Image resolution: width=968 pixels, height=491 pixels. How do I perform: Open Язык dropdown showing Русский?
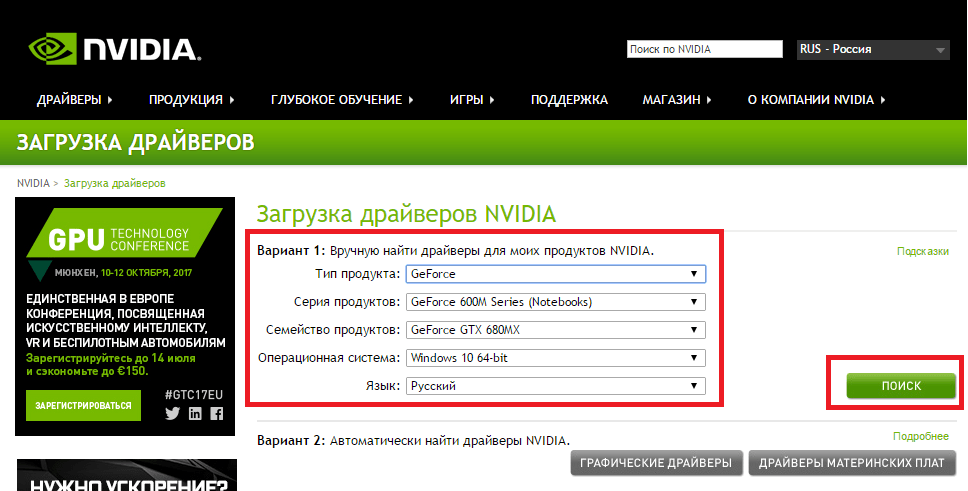coord(555,386)
